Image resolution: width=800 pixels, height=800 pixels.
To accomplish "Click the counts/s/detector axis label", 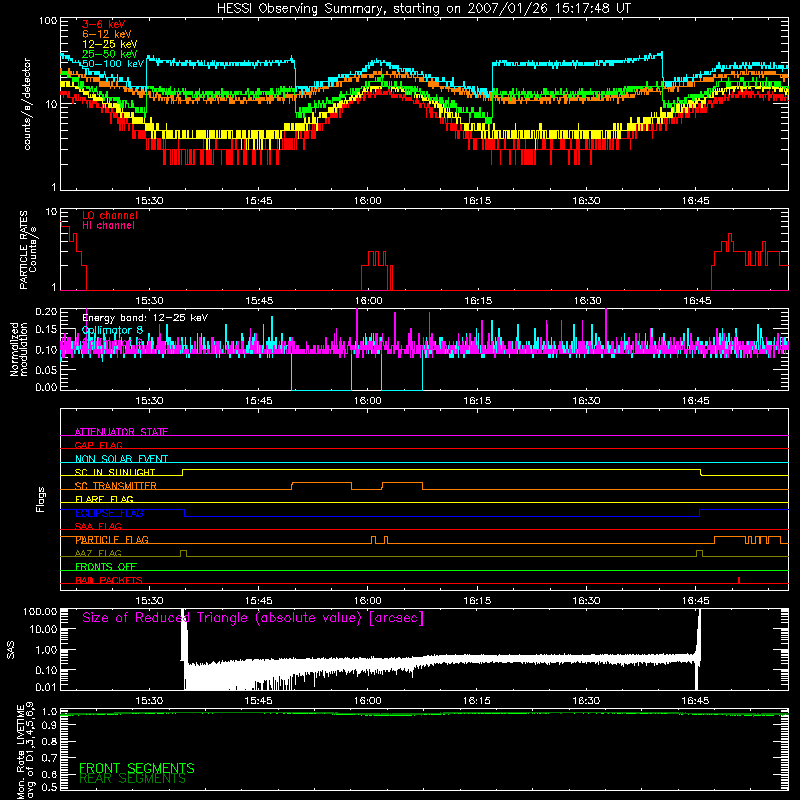I will tap(27, 104).
